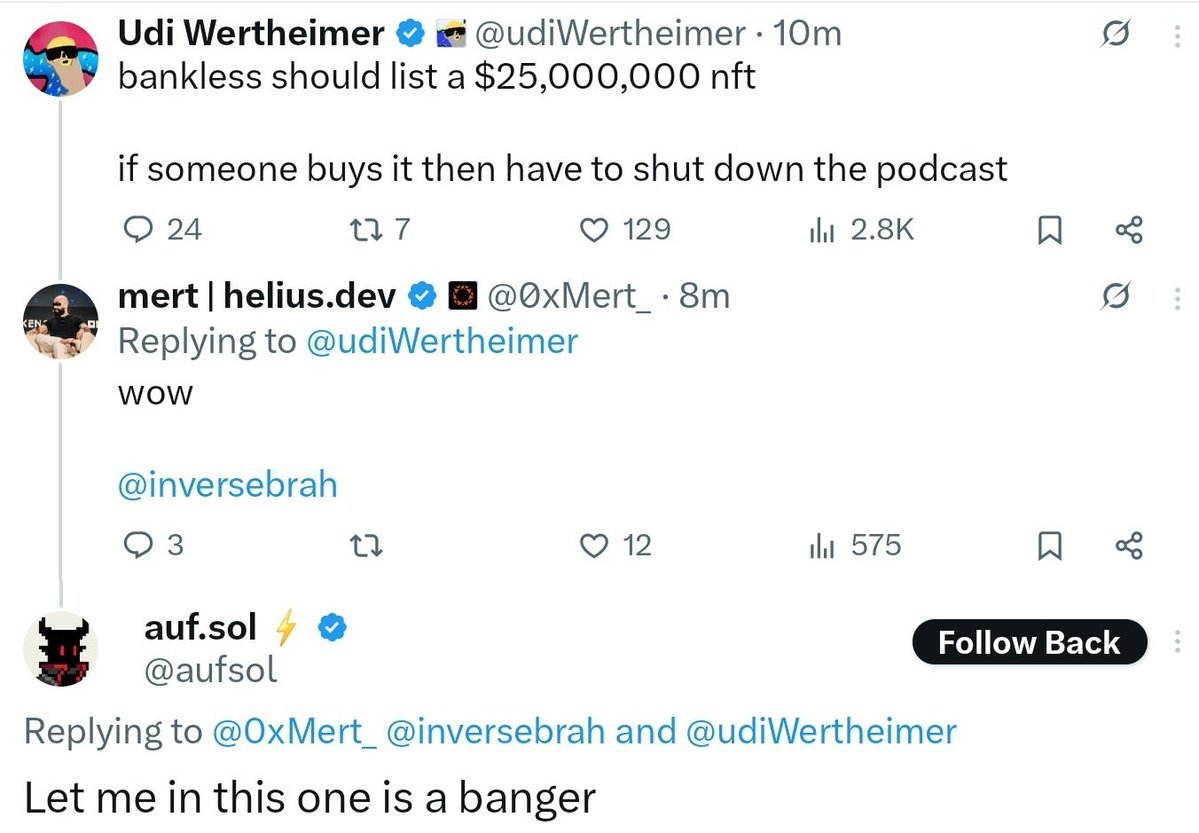
Task: Share mert's reply tweet
Action: (x=1127, y=546)
